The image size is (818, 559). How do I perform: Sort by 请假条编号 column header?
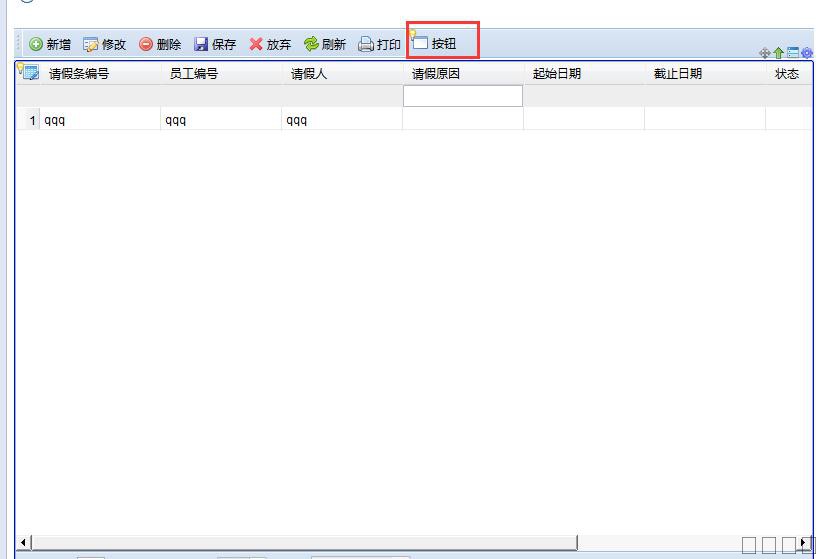100,74
